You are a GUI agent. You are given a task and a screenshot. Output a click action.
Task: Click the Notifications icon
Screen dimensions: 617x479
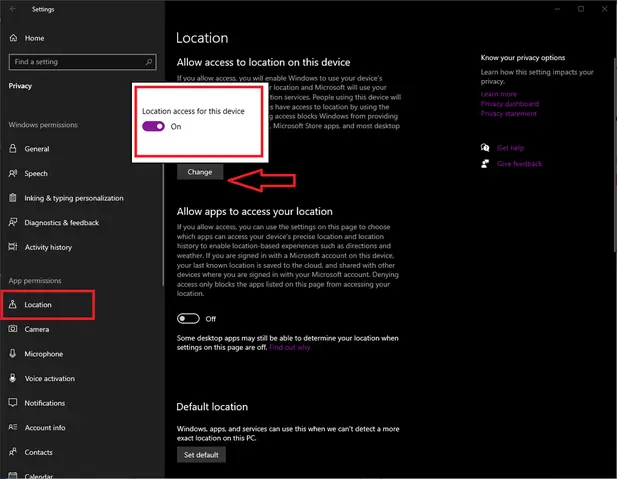[x=13, y=403]
